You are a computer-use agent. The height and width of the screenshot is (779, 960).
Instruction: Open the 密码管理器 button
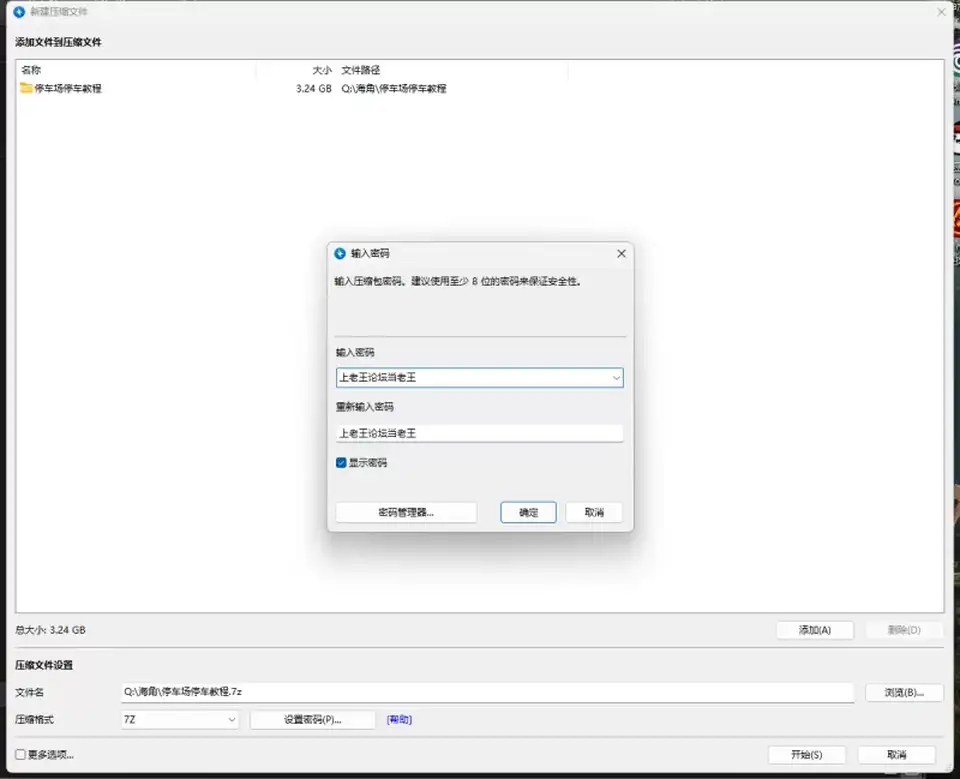(x=406, y=513)
